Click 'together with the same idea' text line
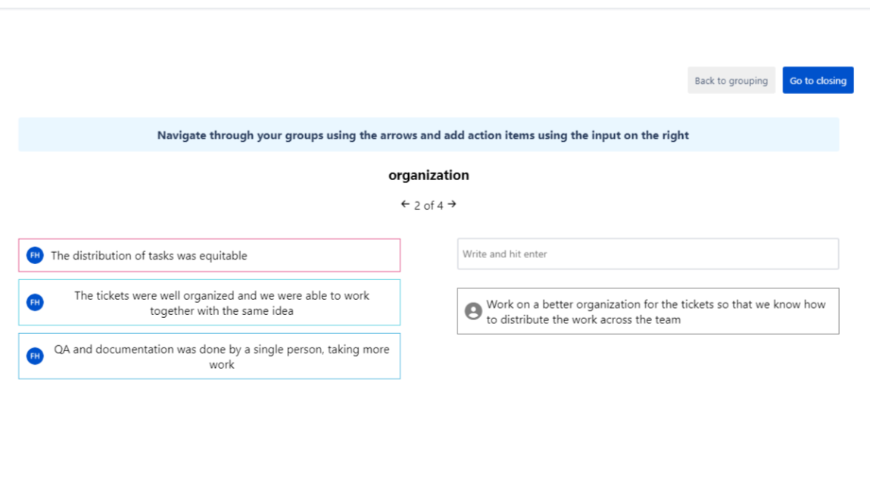 point(222,311)
